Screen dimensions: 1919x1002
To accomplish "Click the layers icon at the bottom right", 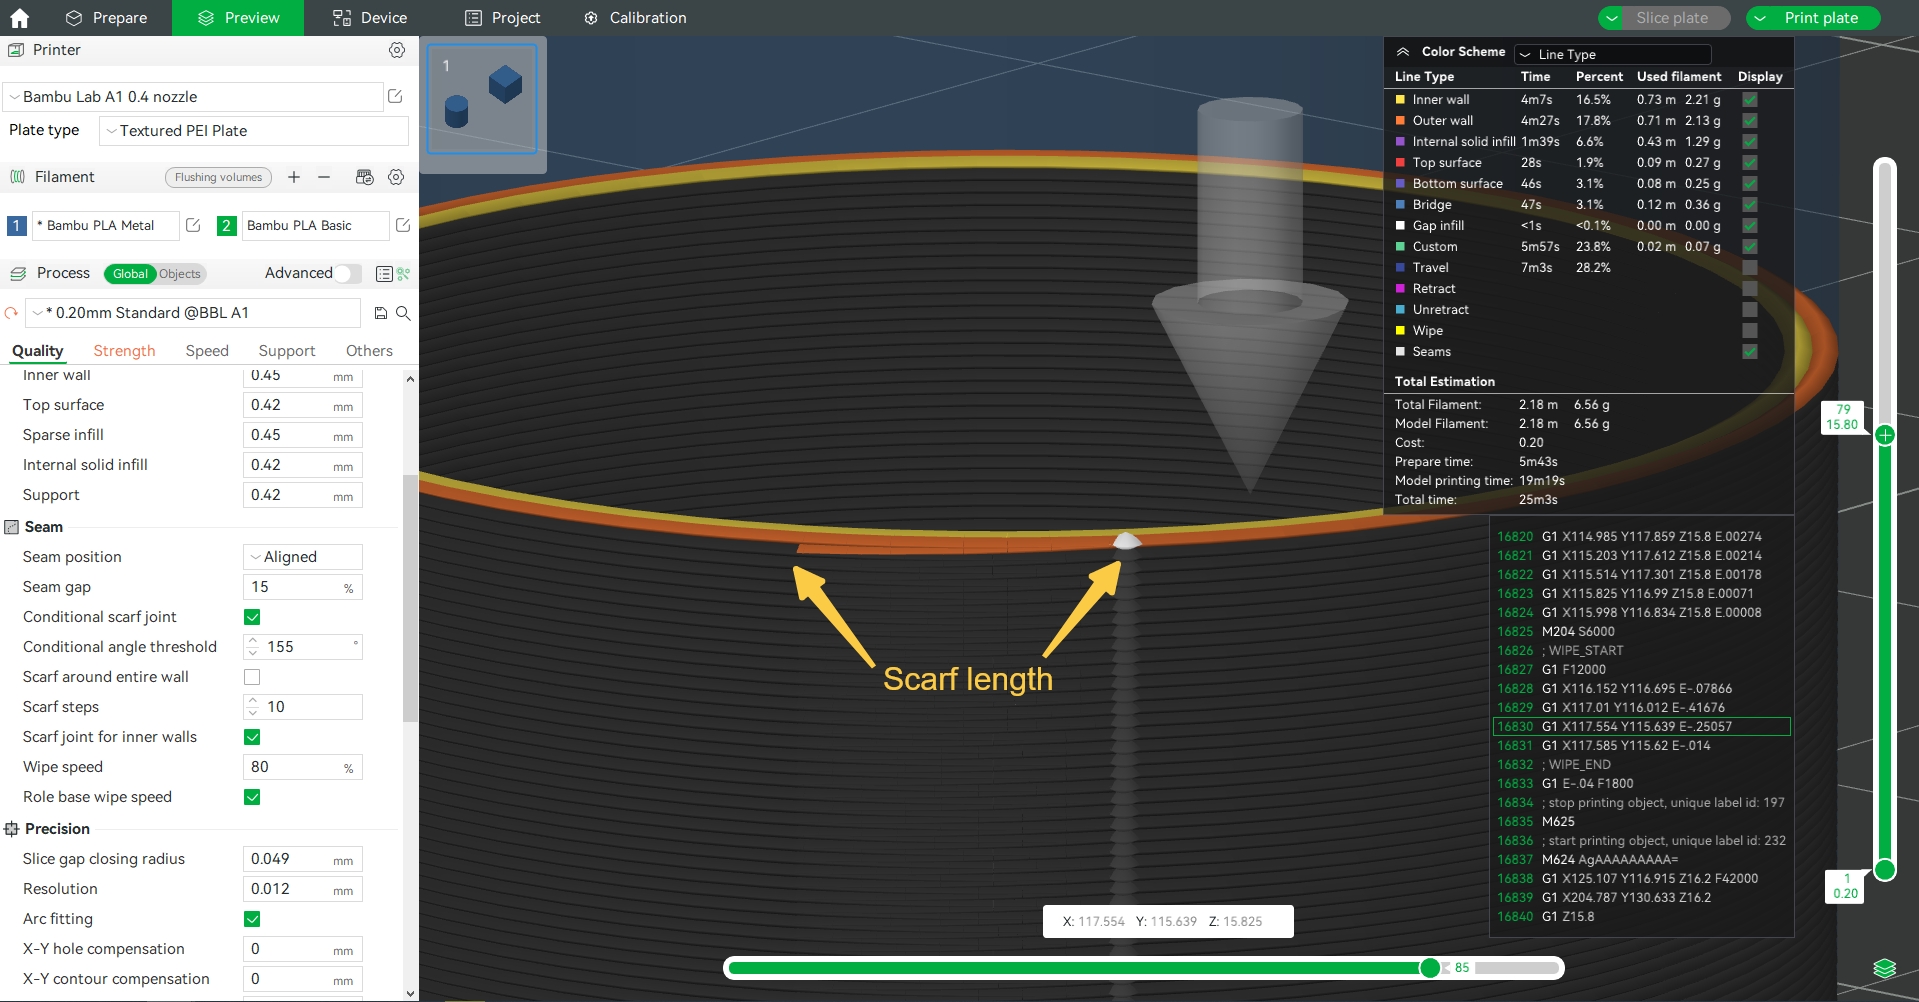I will coord(1884,968).
